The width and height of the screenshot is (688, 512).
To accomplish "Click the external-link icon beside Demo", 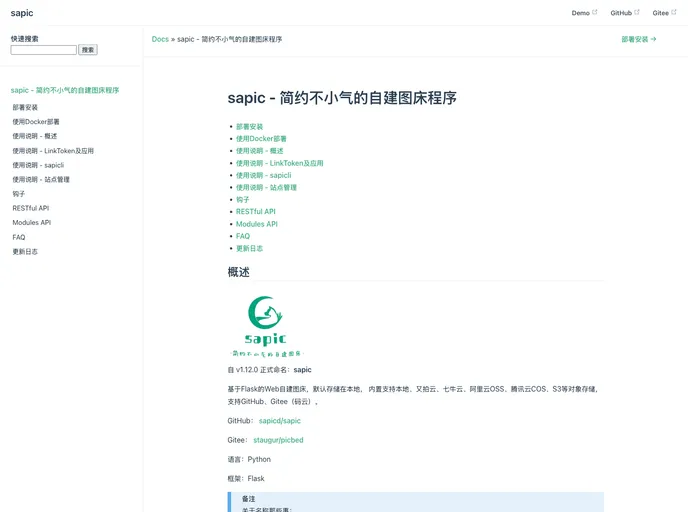I will pos(595,12).
